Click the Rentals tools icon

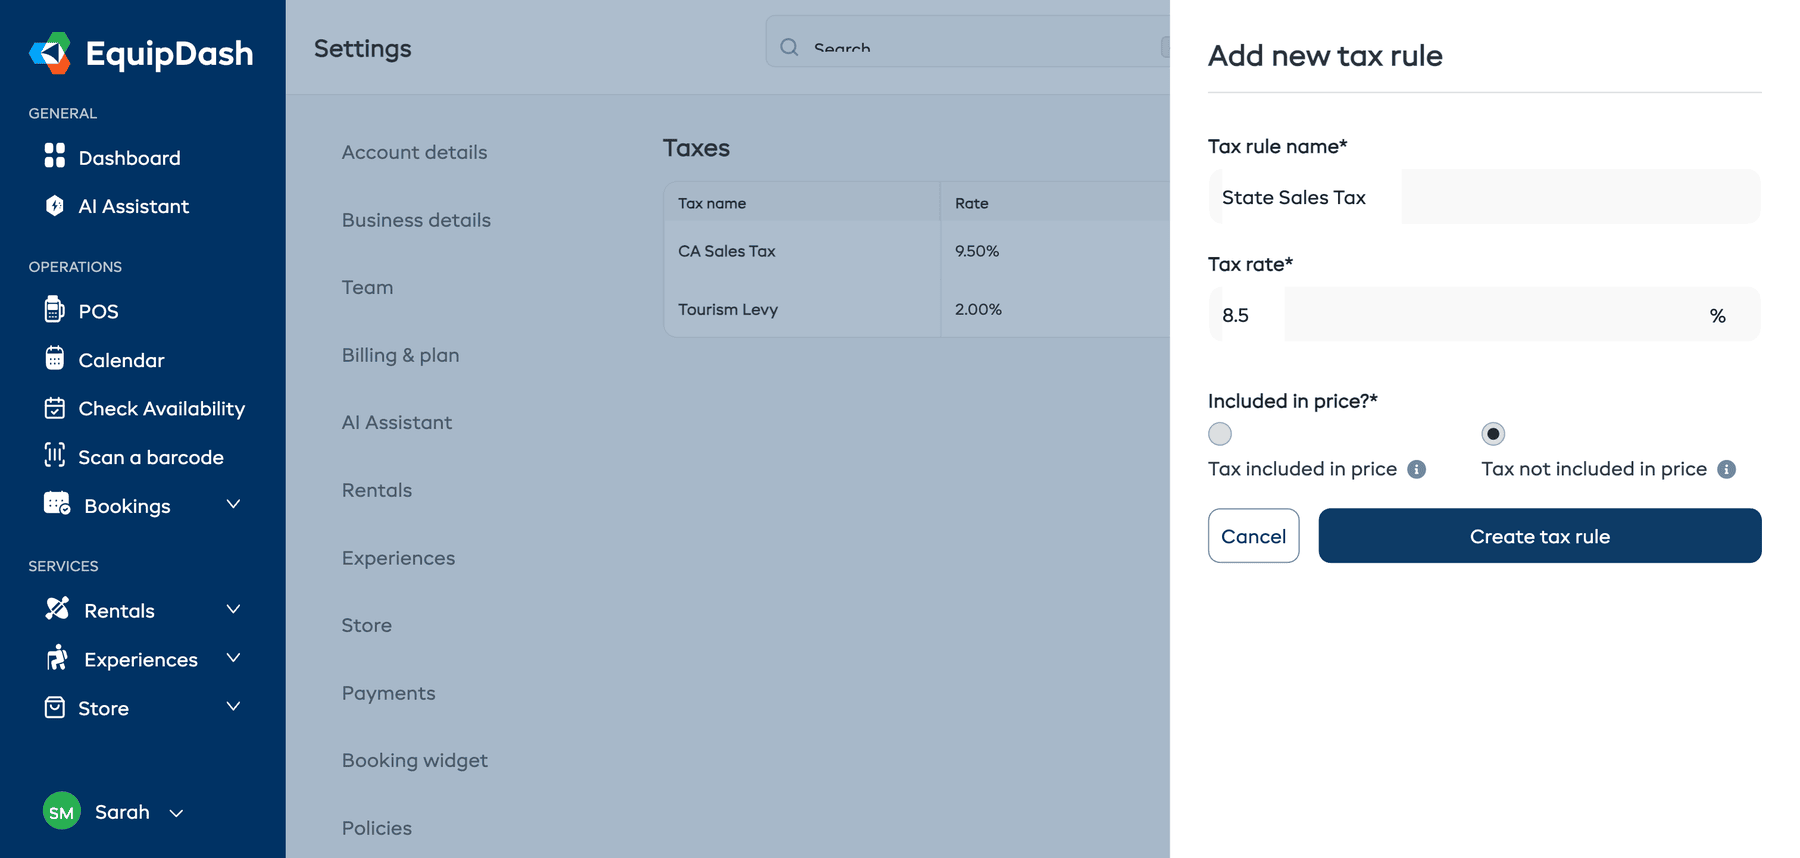click(57, 608)
